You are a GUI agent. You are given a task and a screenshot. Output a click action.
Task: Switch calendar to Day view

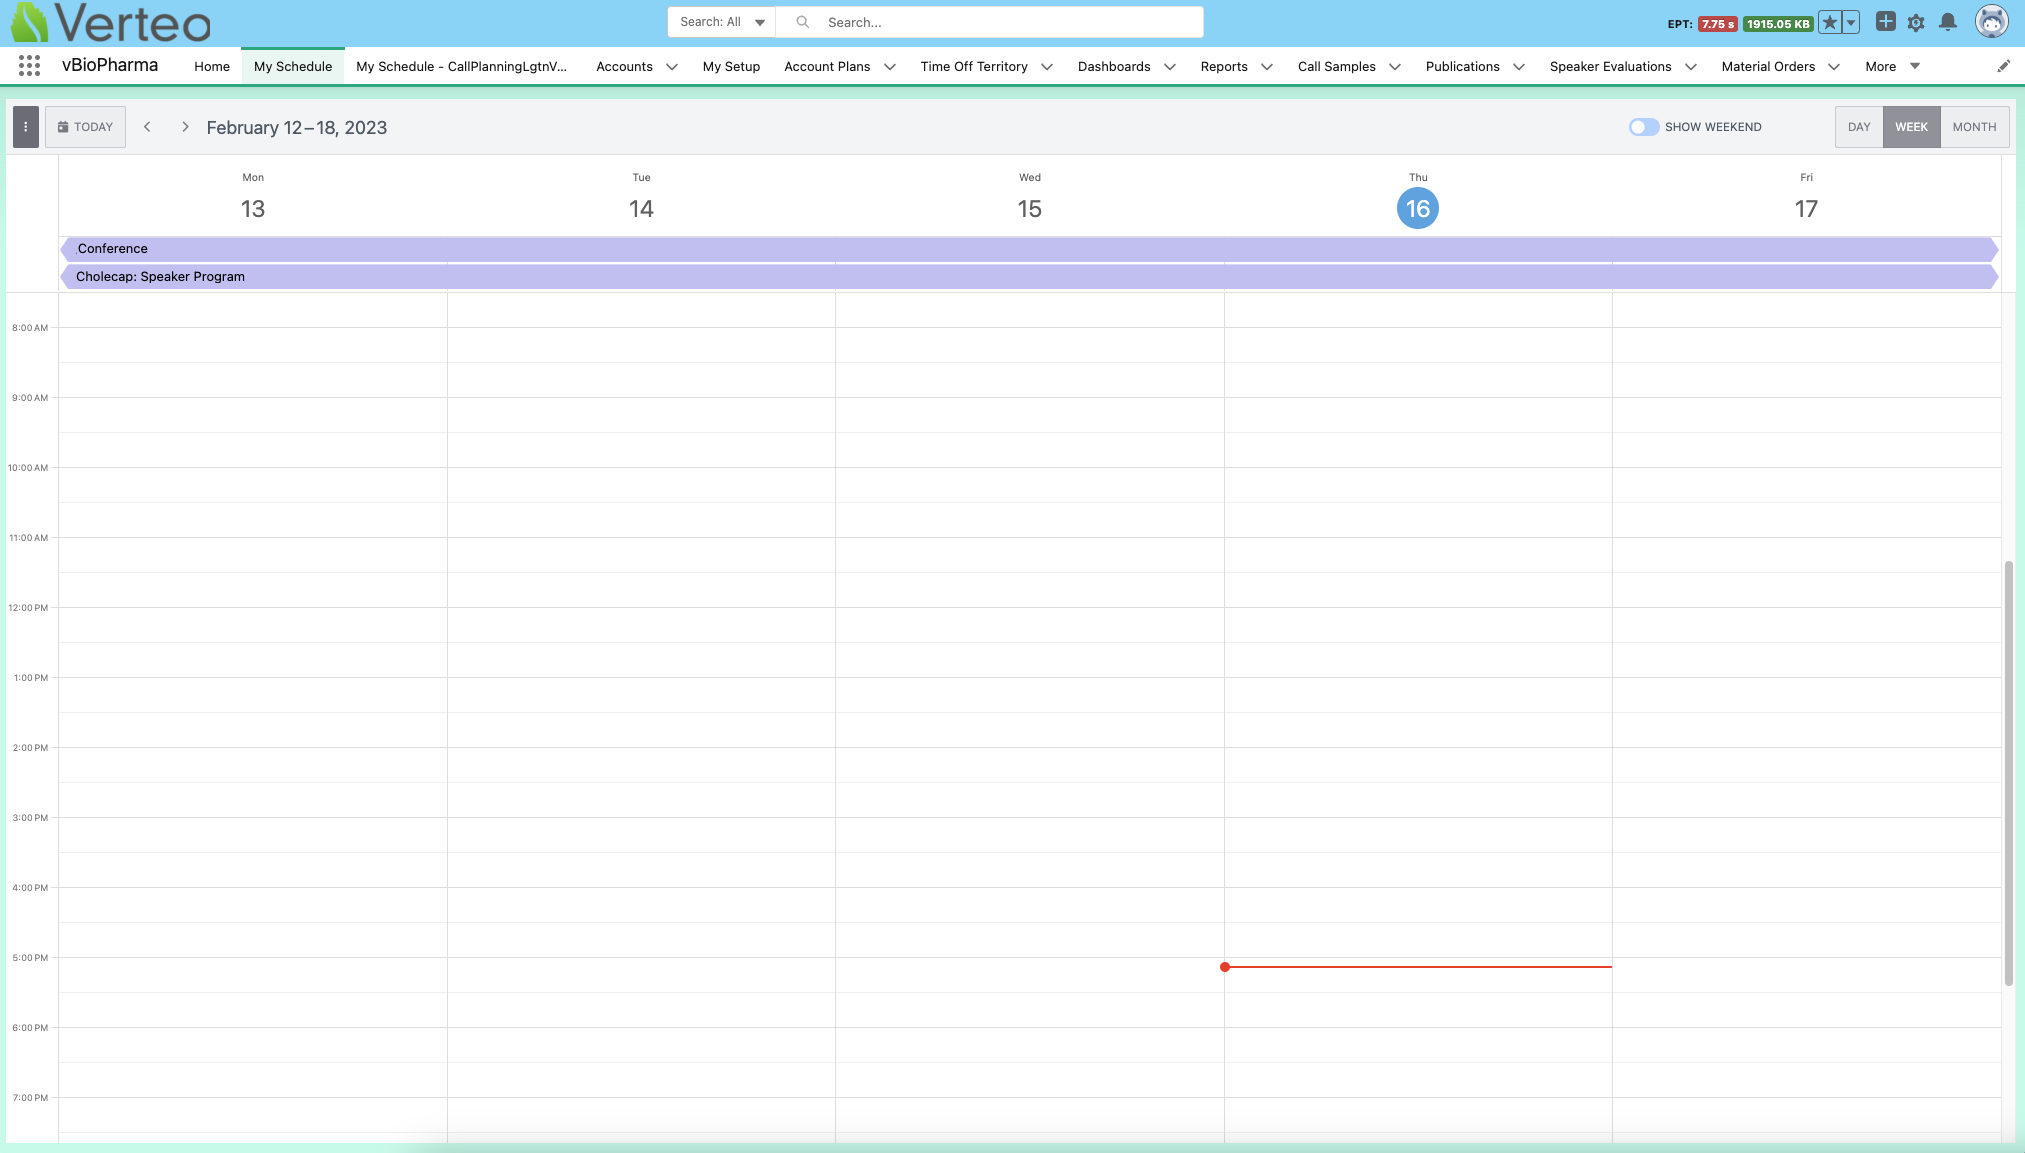tap(1858, 127)
